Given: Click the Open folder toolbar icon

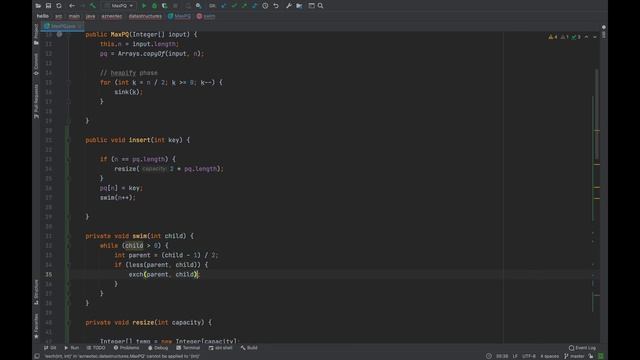Looking at the screenshot, I should [x=38, y=6].
